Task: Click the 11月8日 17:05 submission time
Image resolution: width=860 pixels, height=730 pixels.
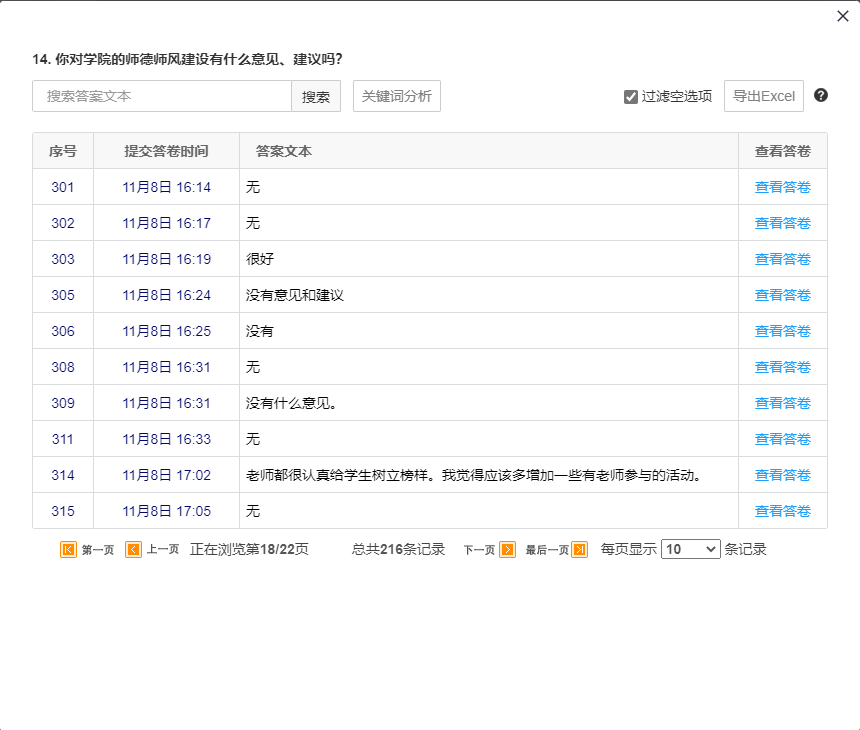Action: click(166, 511)
